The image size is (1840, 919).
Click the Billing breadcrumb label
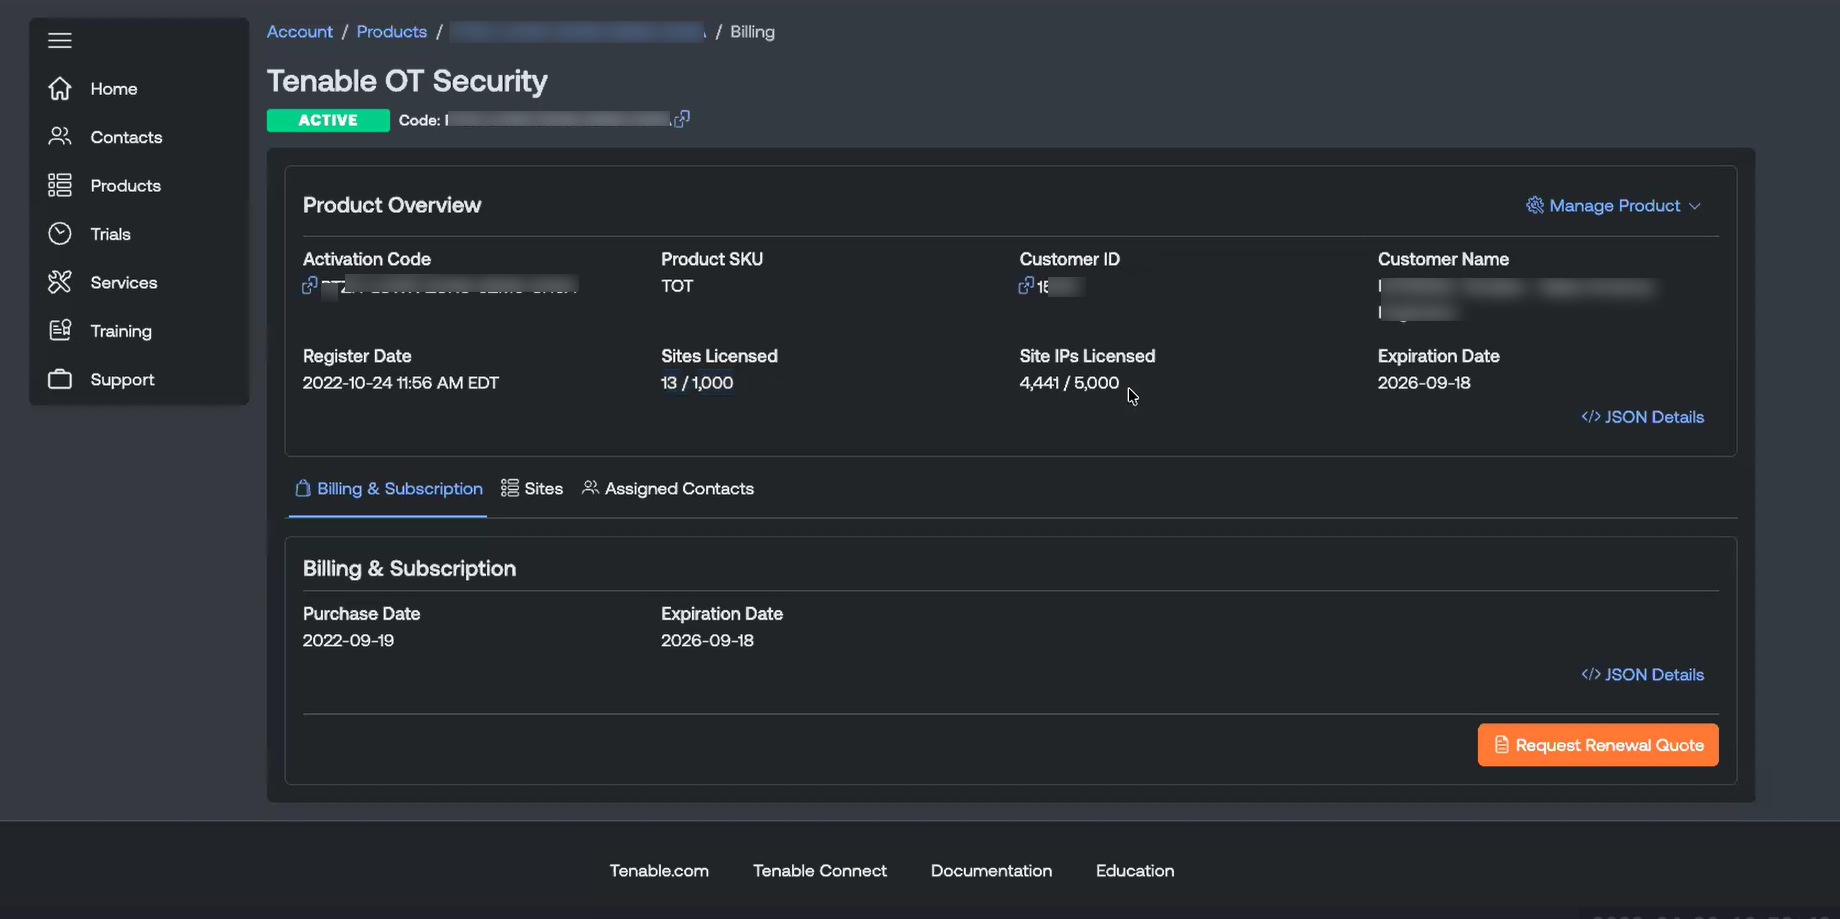click(752, 32)
